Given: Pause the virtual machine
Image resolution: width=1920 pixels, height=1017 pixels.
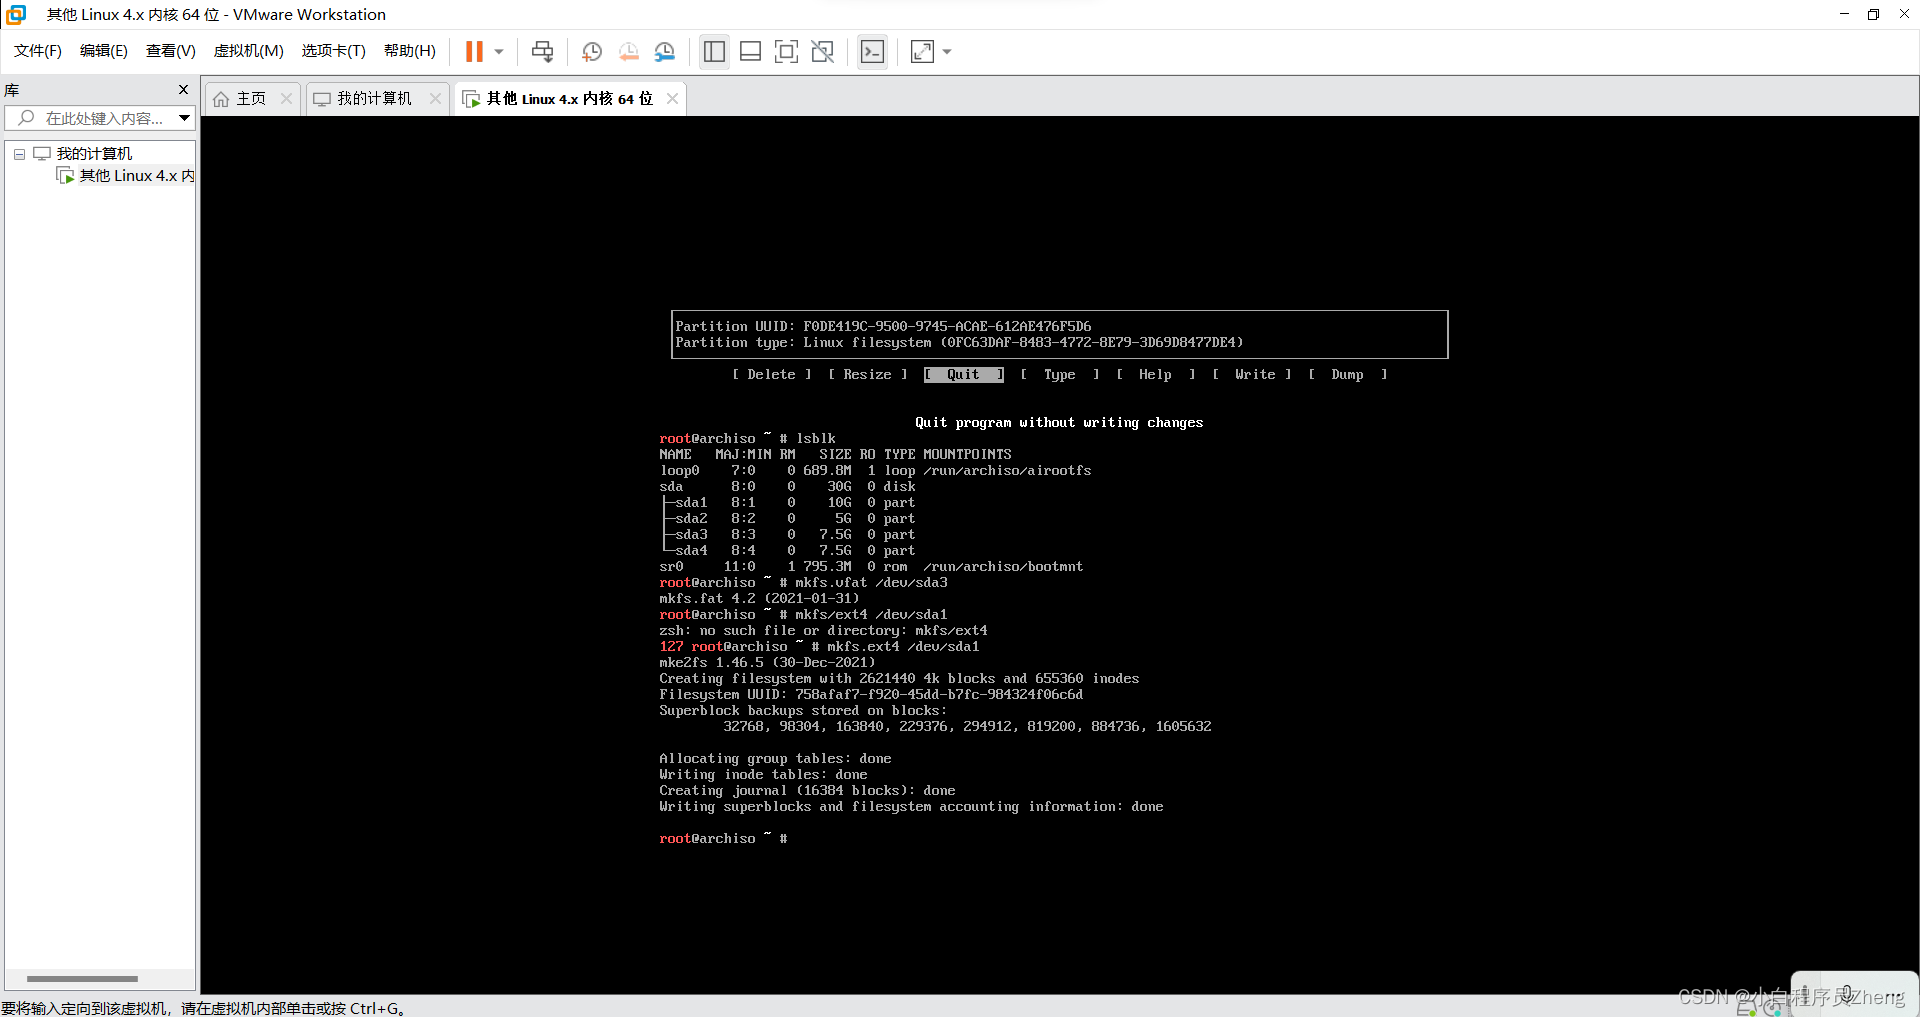Looking at the screenshot, I should pos(474,51).
